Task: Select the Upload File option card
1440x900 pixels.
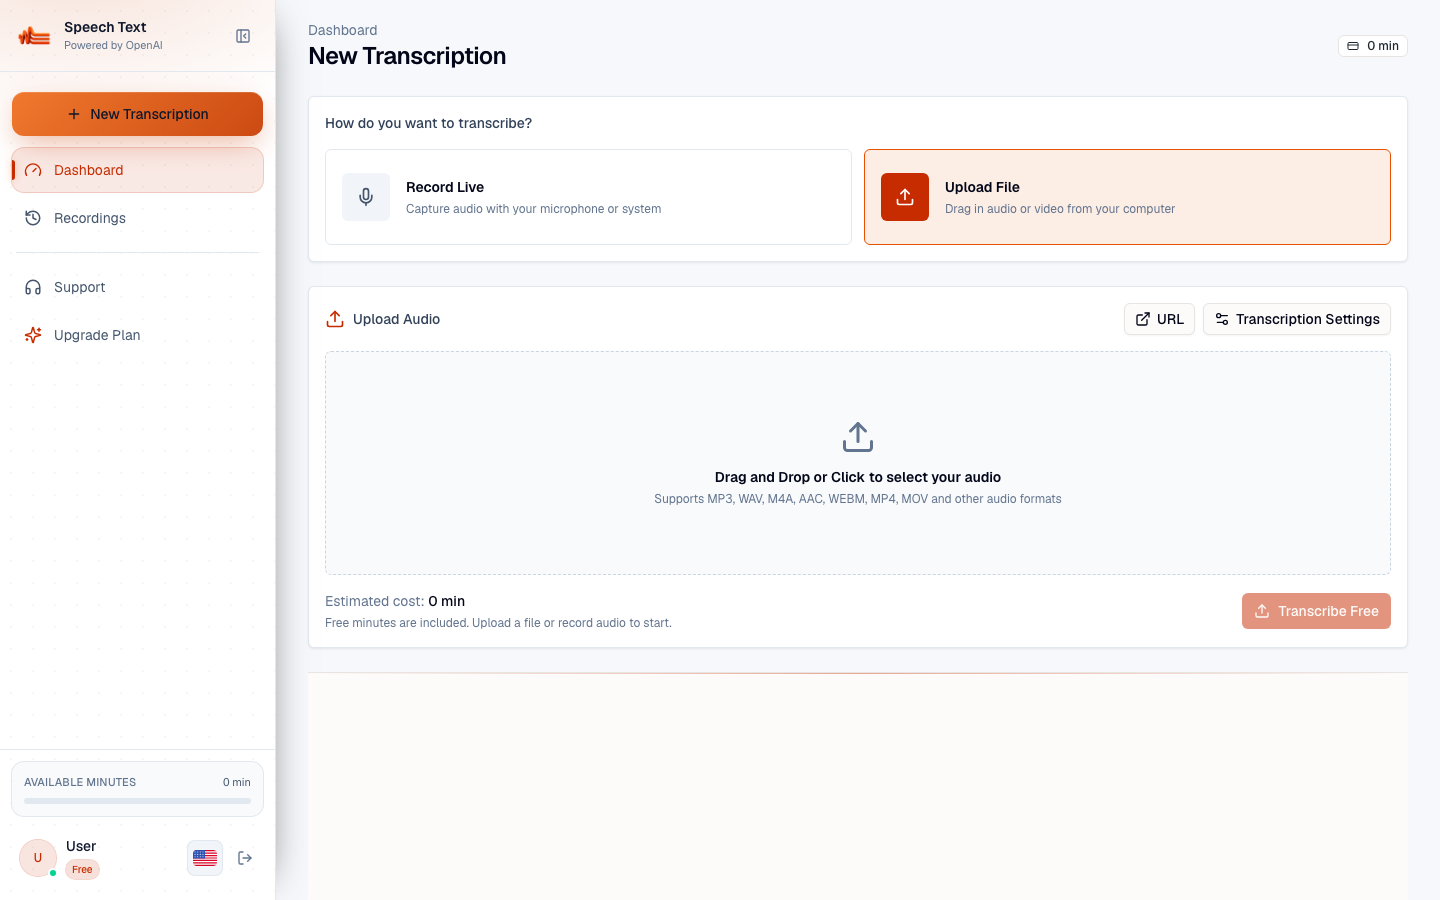Action: click(x=1127, y=197)
